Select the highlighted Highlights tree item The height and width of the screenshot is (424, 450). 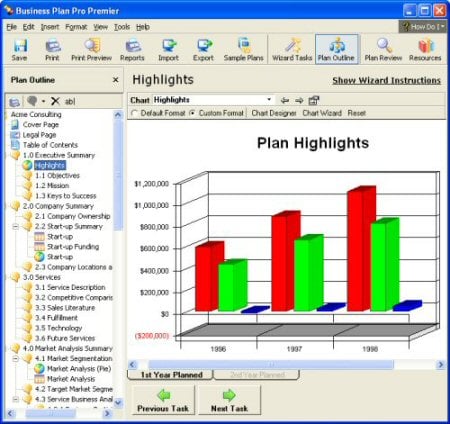[50, 165]
